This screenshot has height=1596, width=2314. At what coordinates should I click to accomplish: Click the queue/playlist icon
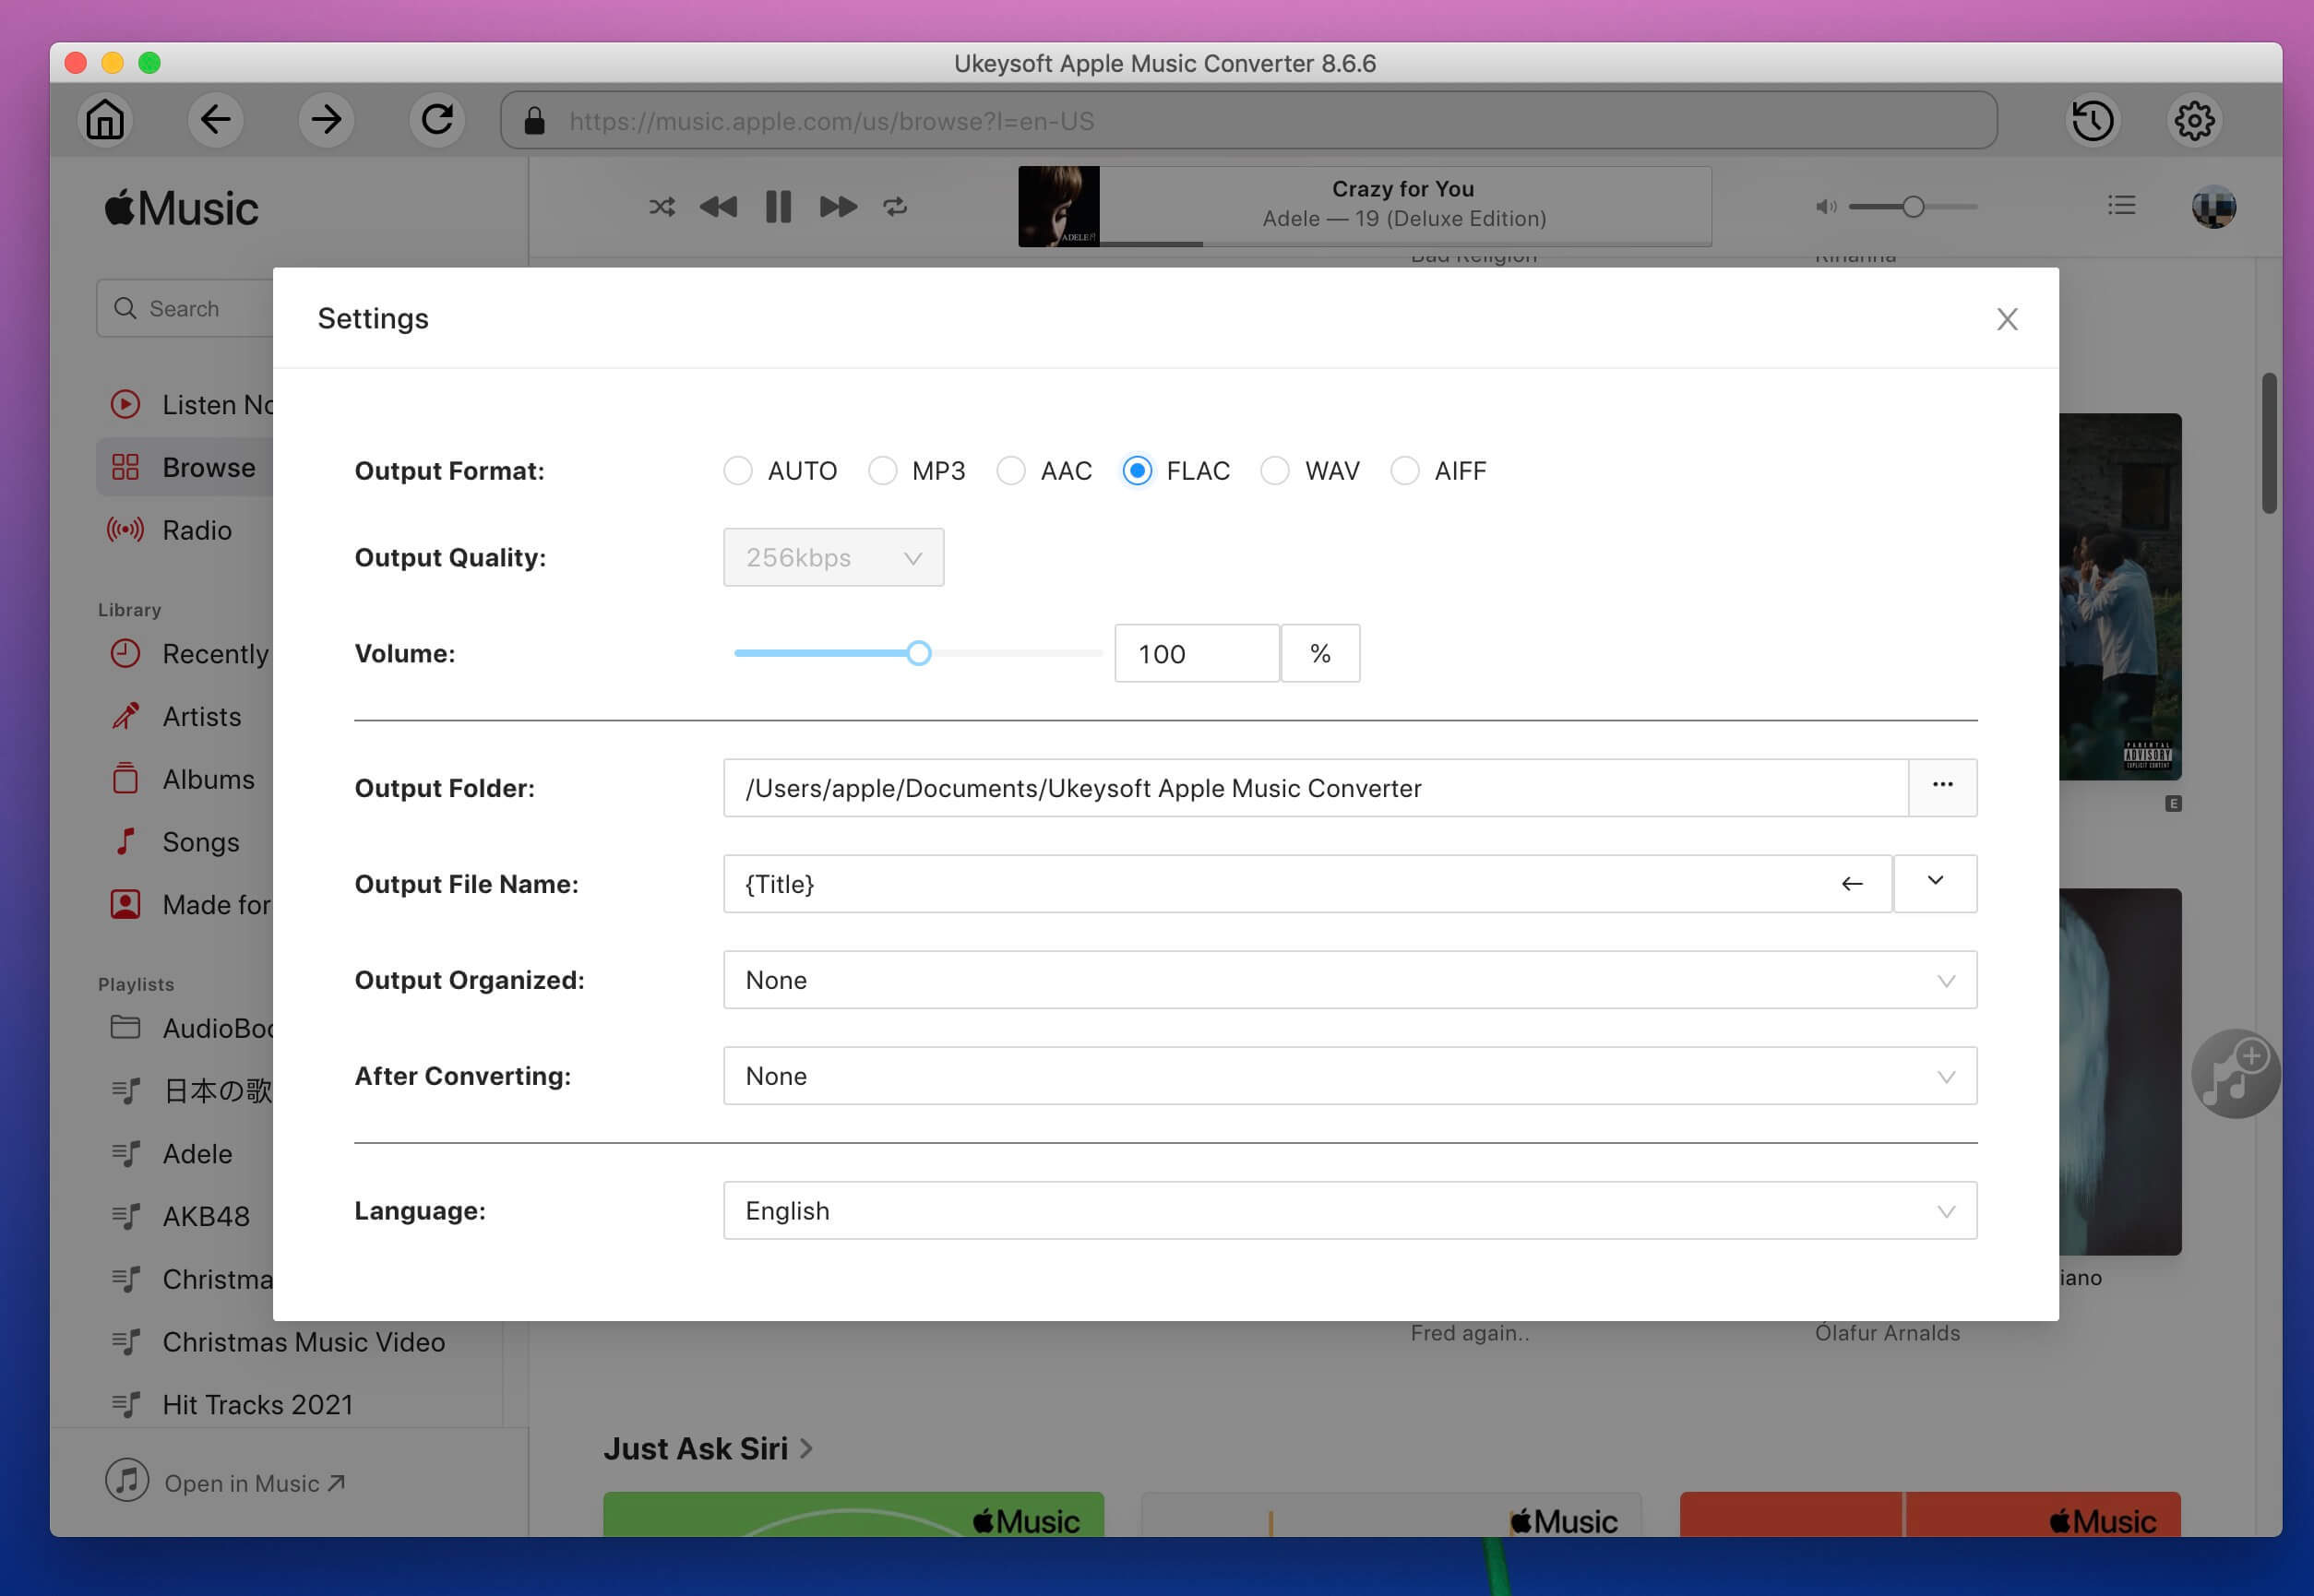[x=2122, y=206]
